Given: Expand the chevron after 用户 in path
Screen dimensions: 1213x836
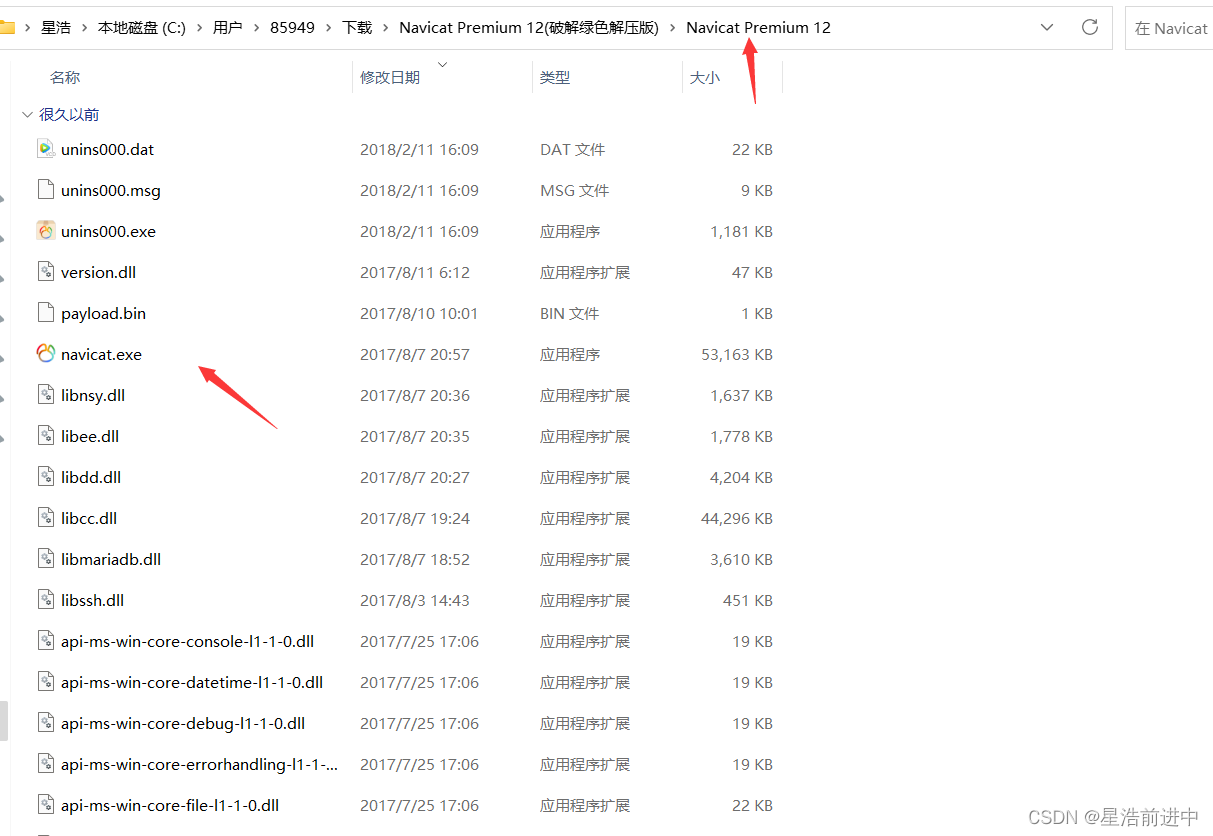Looking at the screenshot, I should click(x=256, y=28).
